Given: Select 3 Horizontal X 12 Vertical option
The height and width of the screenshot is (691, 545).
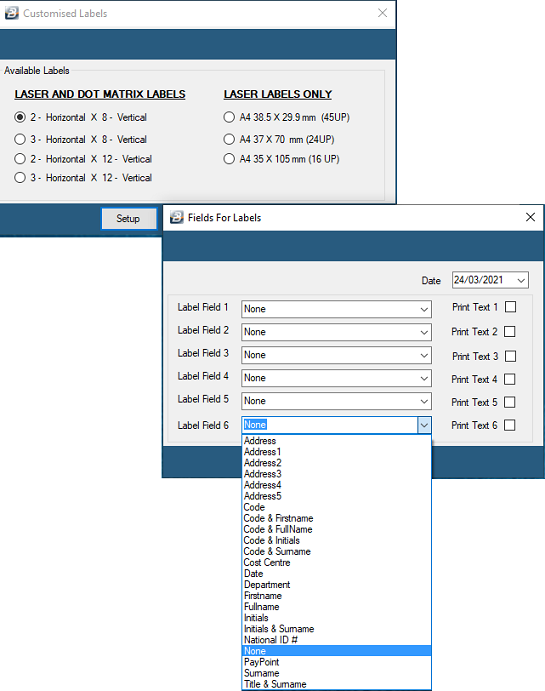Looking at the screenshot, I should coord(20,178).
